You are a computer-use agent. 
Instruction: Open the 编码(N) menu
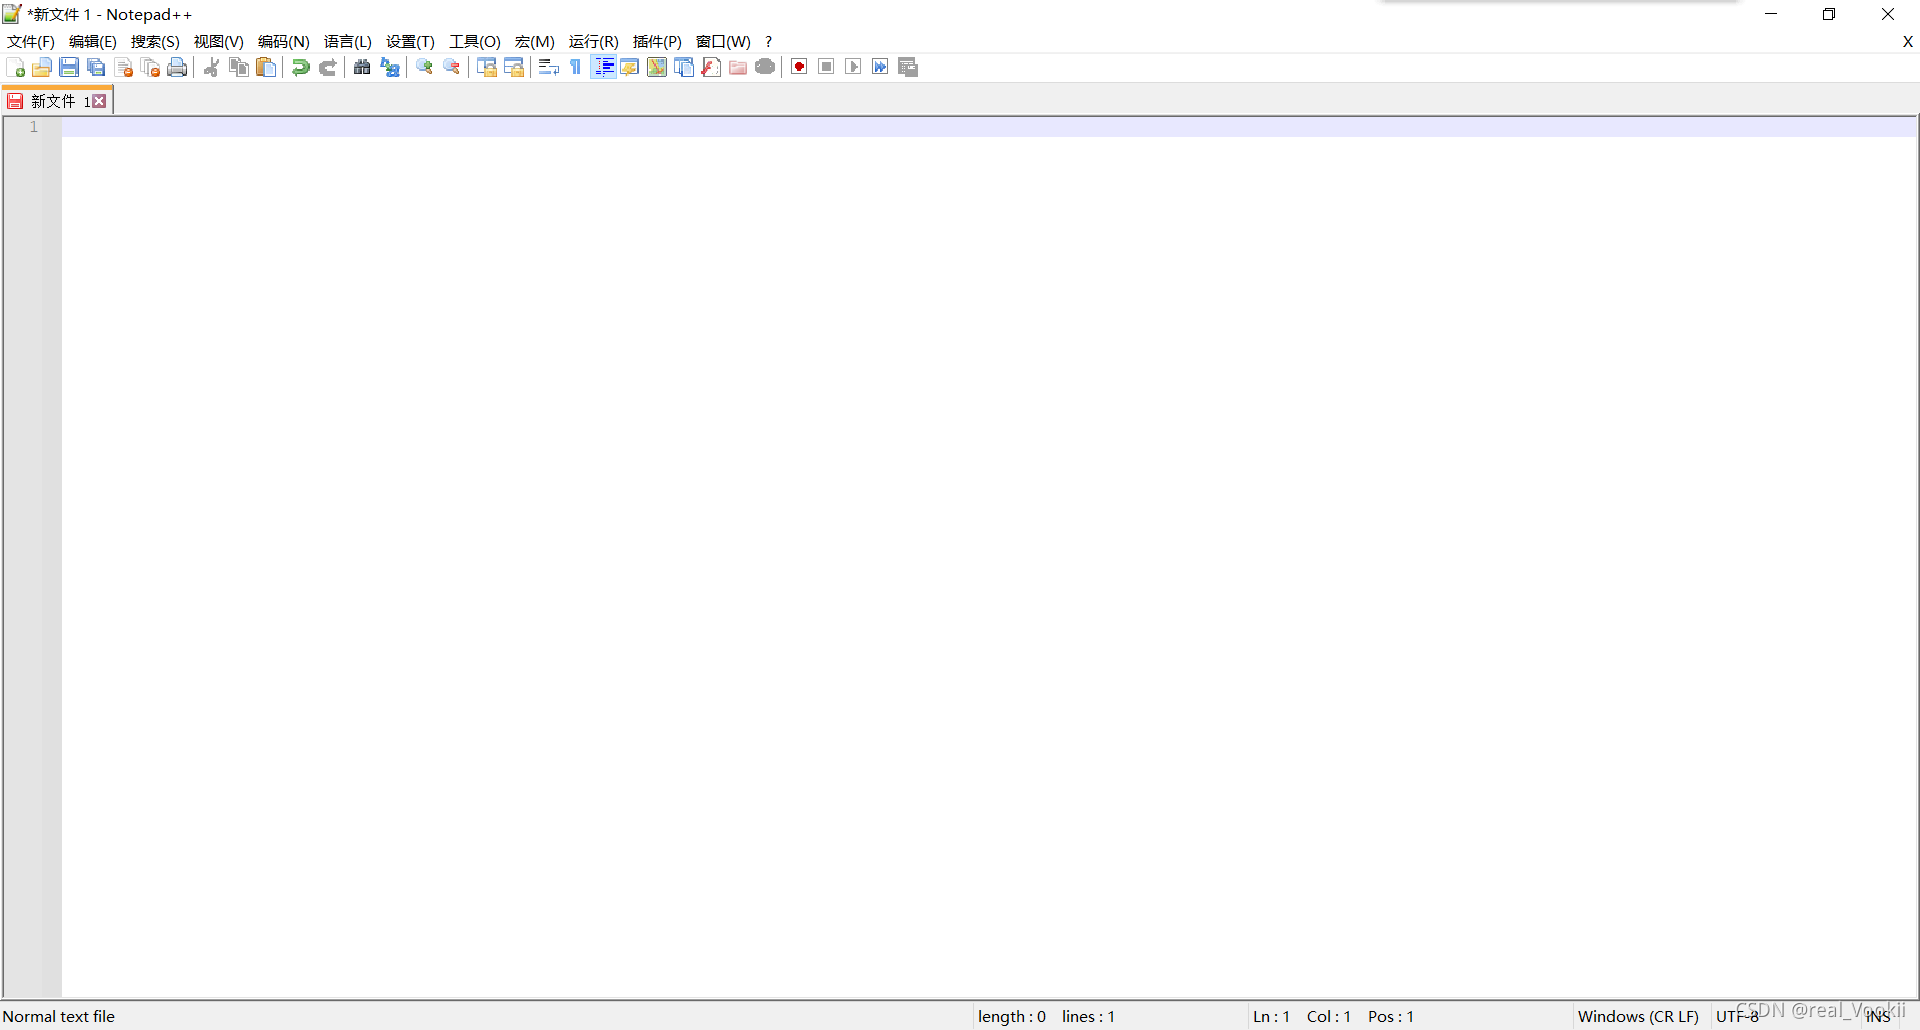[x=284, y=41]
